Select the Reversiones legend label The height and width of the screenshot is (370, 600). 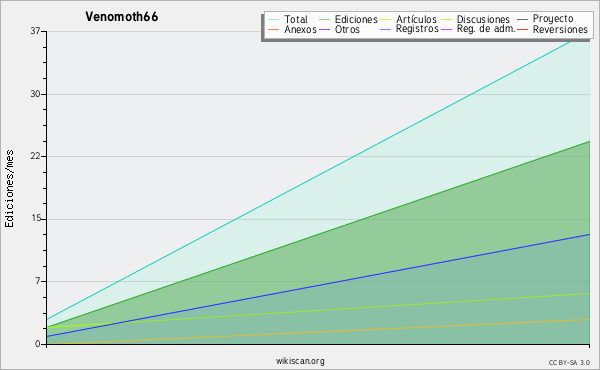(x=560, y=29)
